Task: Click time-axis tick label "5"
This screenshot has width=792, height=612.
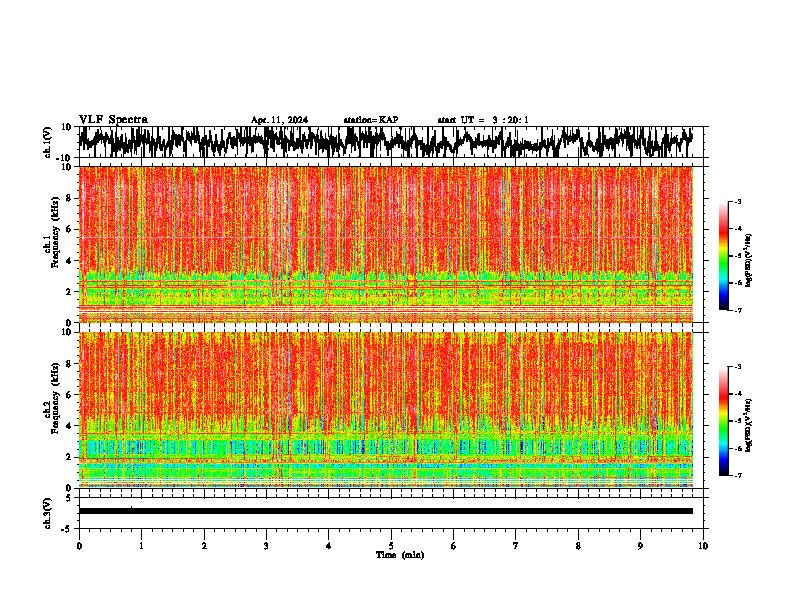Action: tap(391, 546)
